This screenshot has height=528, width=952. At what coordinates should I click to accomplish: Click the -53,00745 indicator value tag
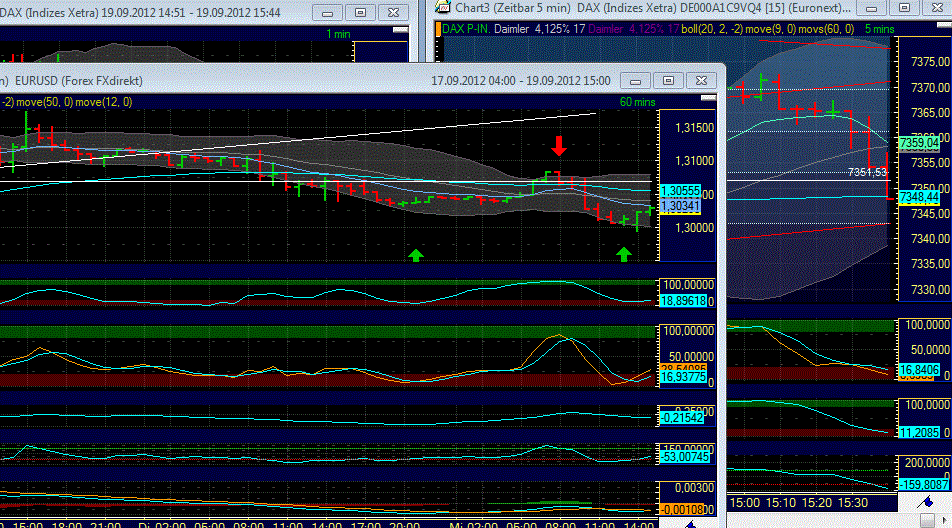685,457
